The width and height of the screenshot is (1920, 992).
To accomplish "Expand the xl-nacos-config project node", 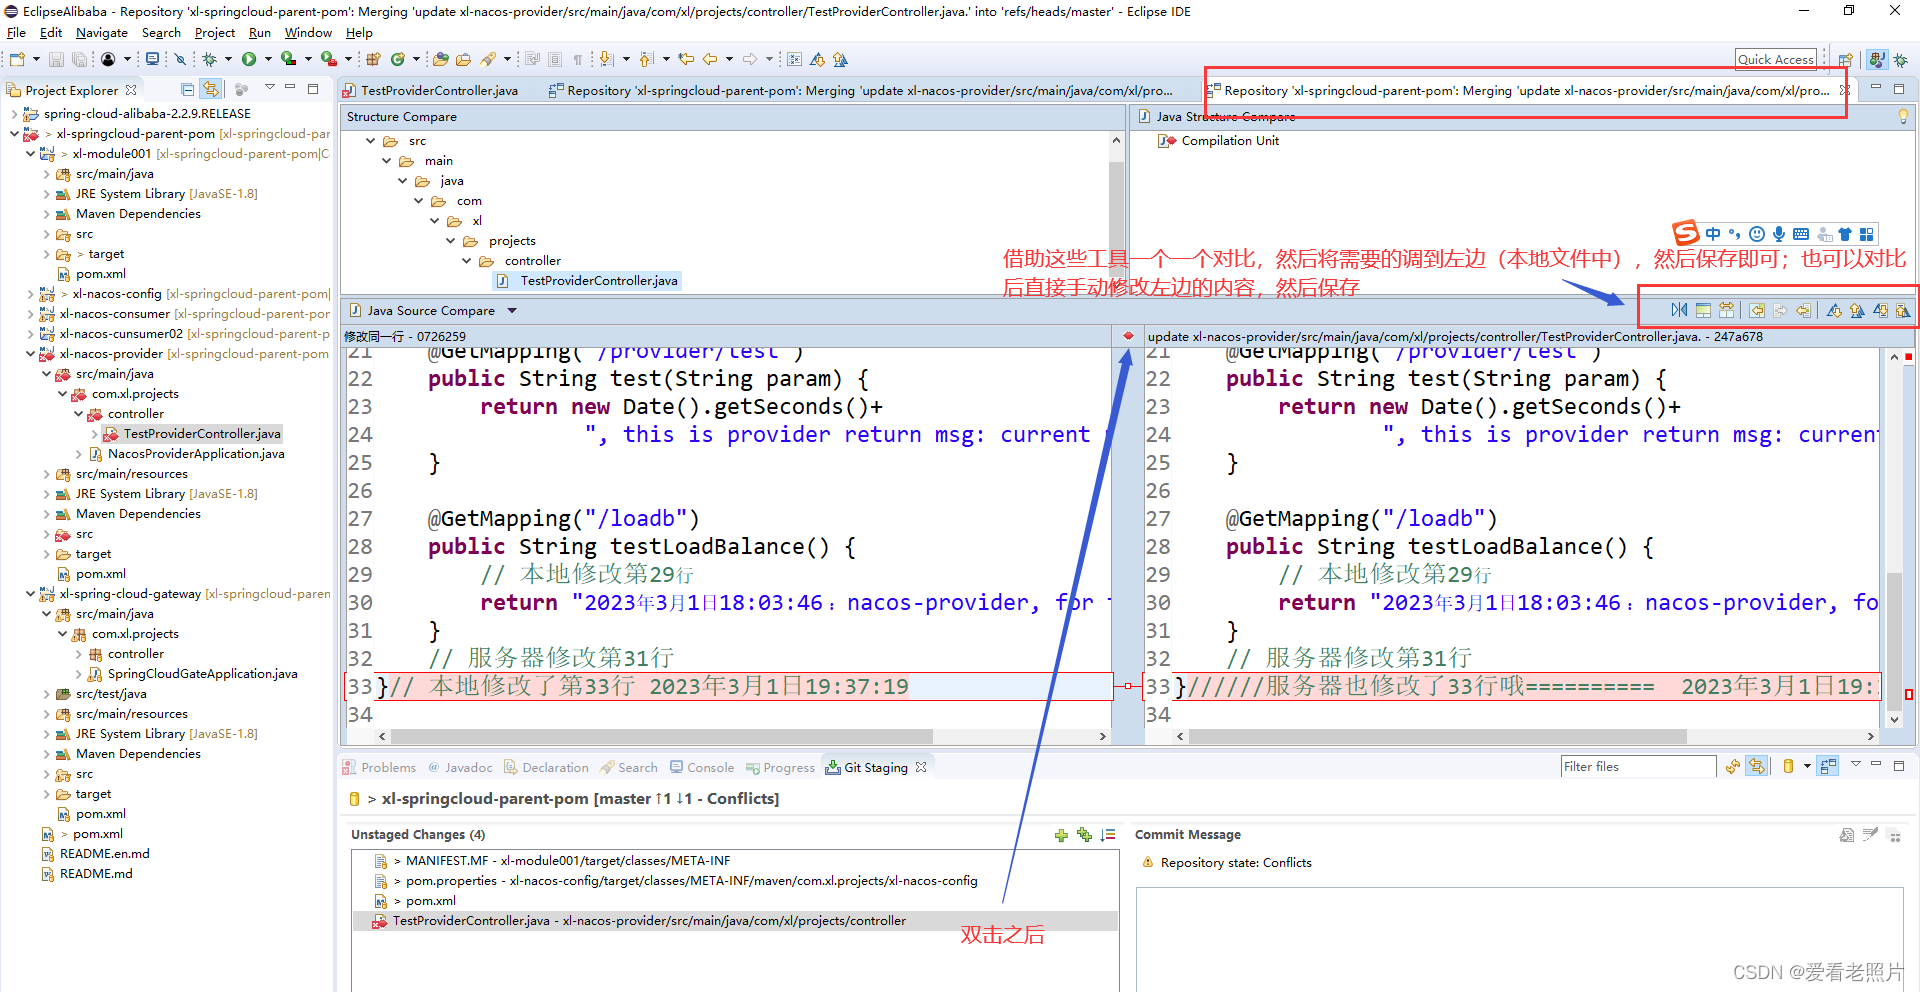I will [29, 294].
